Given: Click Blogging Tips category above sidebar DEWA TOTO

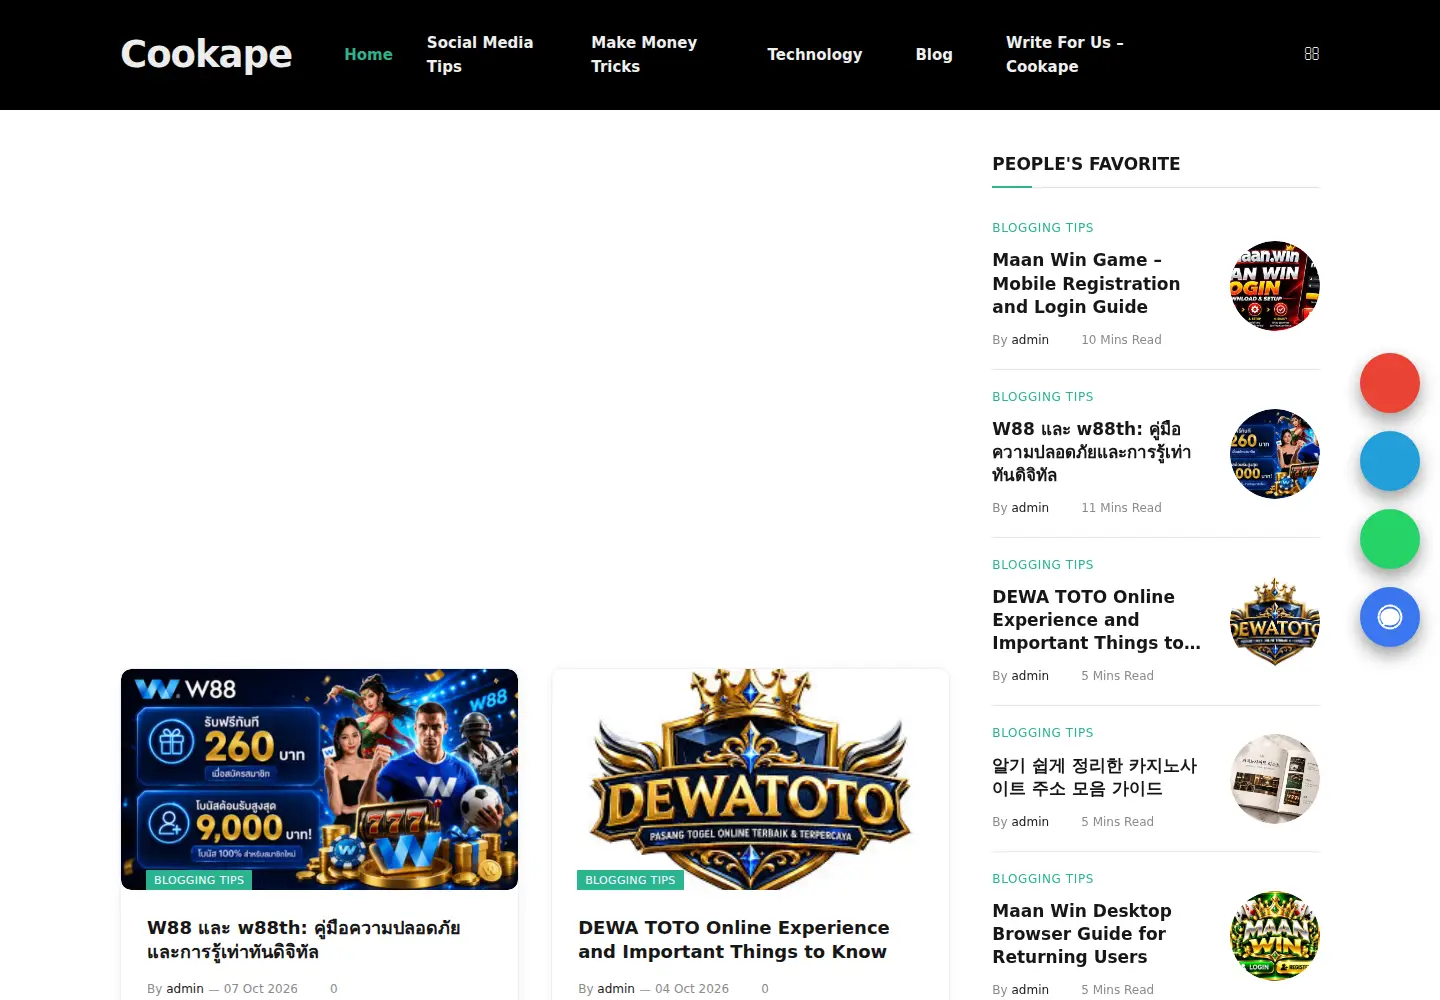Looking at the screenshot, I should tap(1042, 565).
